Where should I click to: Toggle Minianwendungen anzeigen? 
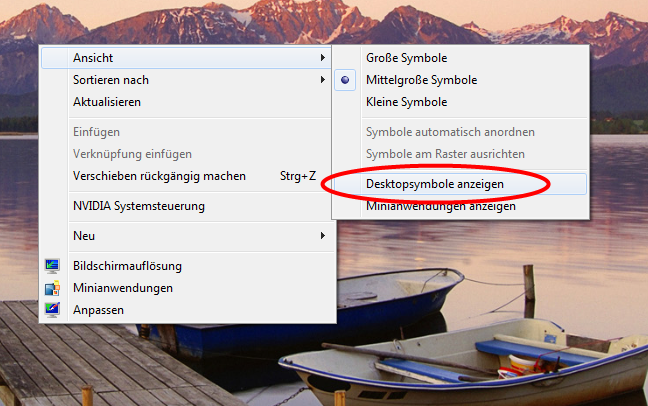tap(460, 206)
